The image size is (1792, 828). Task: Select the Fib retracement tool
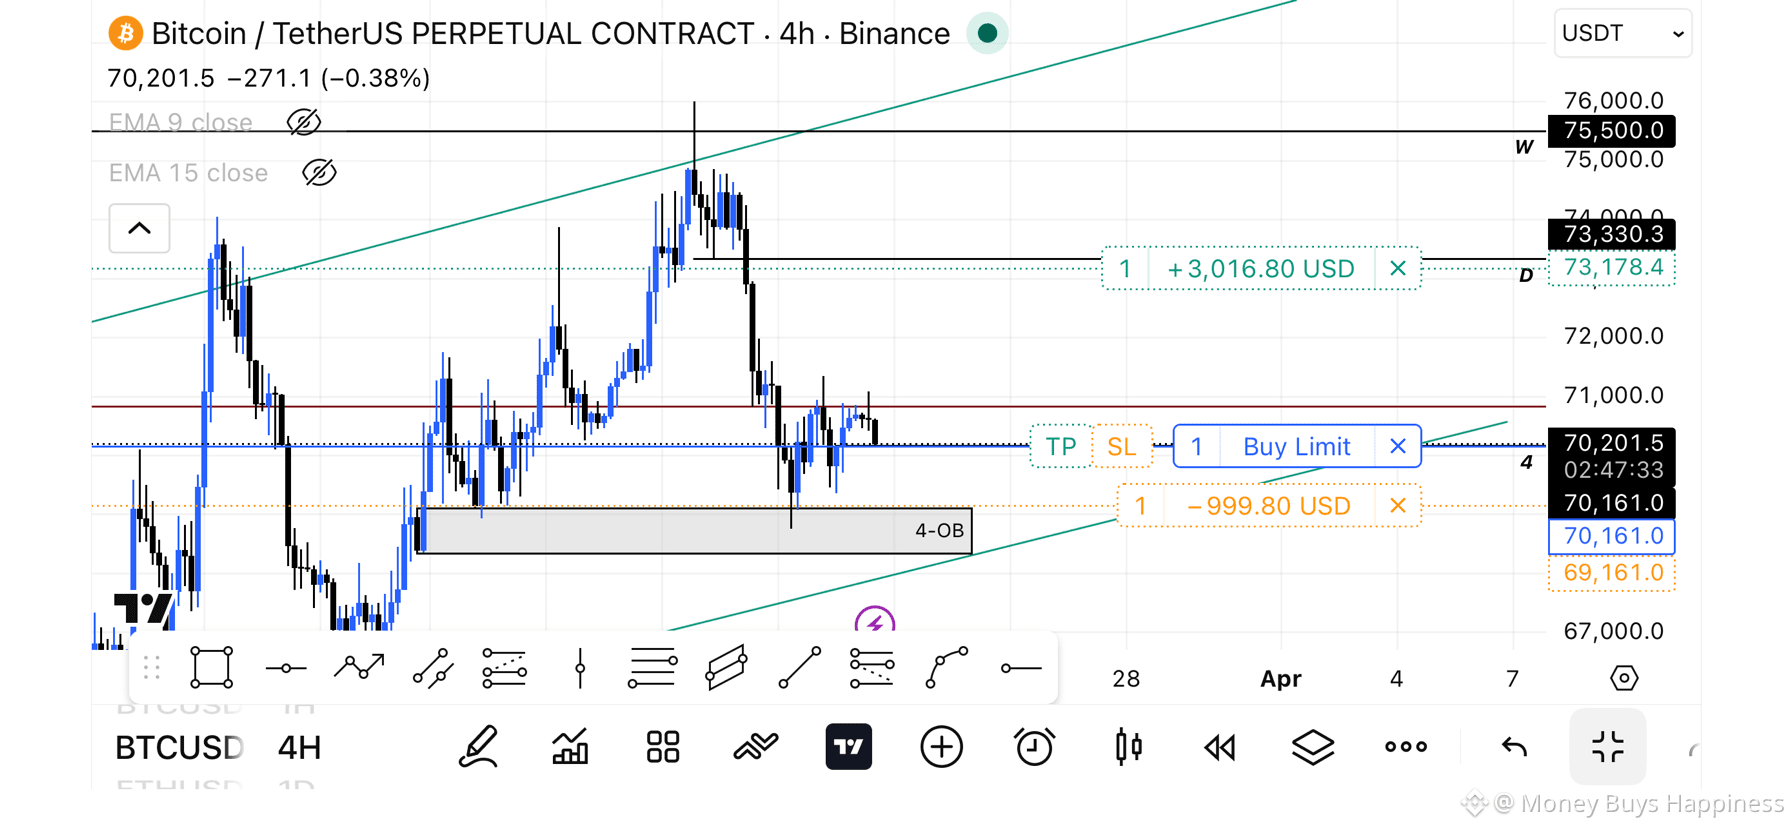tap(504, 668)
